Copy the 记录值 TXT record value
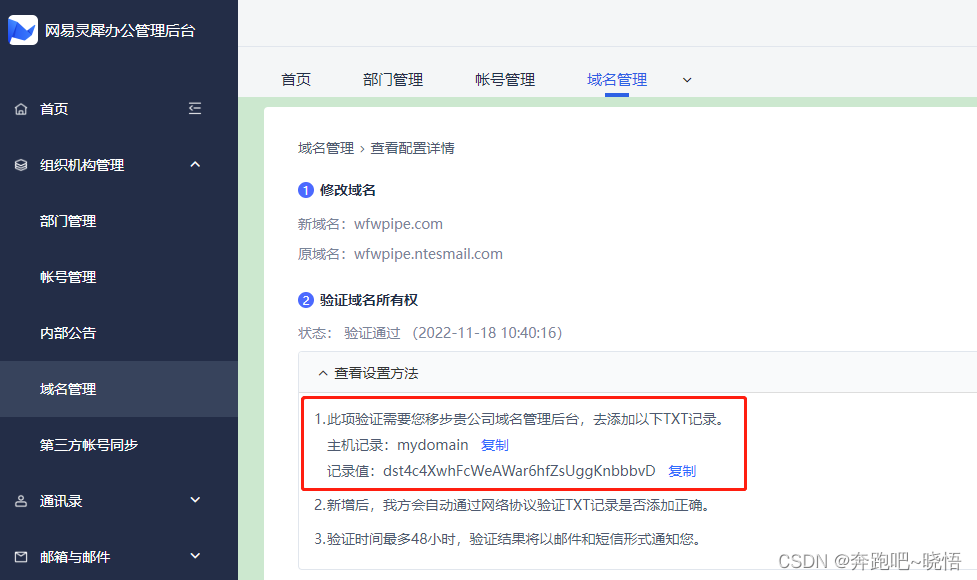Viewport: 977px width, 580px height. (x=682, y=471)
